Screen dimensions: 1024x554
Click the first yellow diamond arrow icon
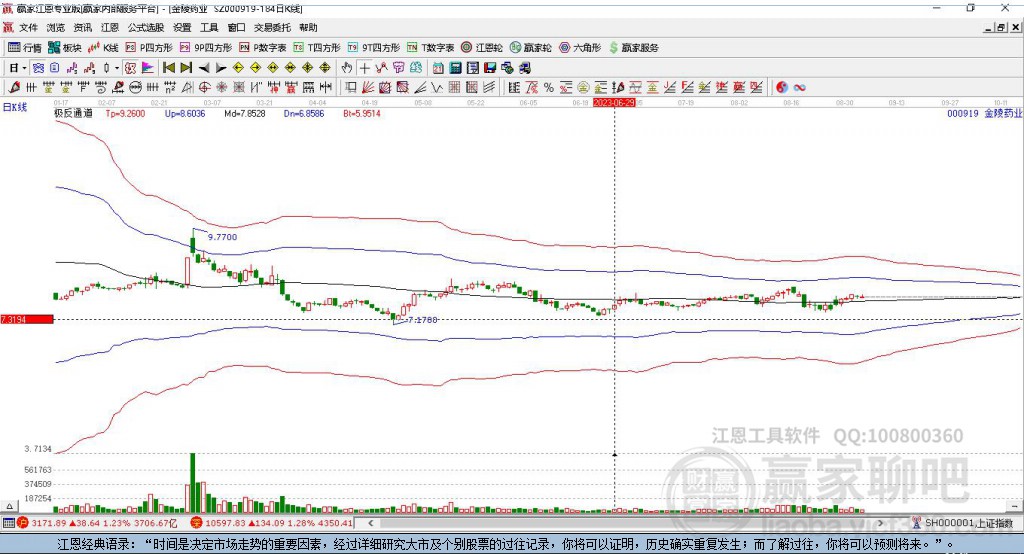pos(238,68)
